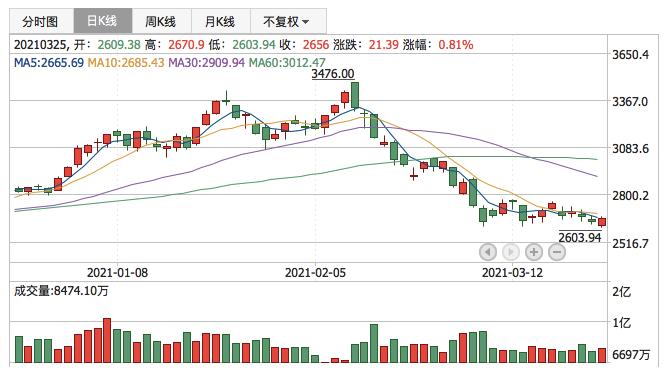Switch to the 月K线 tab
The width and height of the screenshot is (667, 373).
pyautogui.click(x=221, y=21)
